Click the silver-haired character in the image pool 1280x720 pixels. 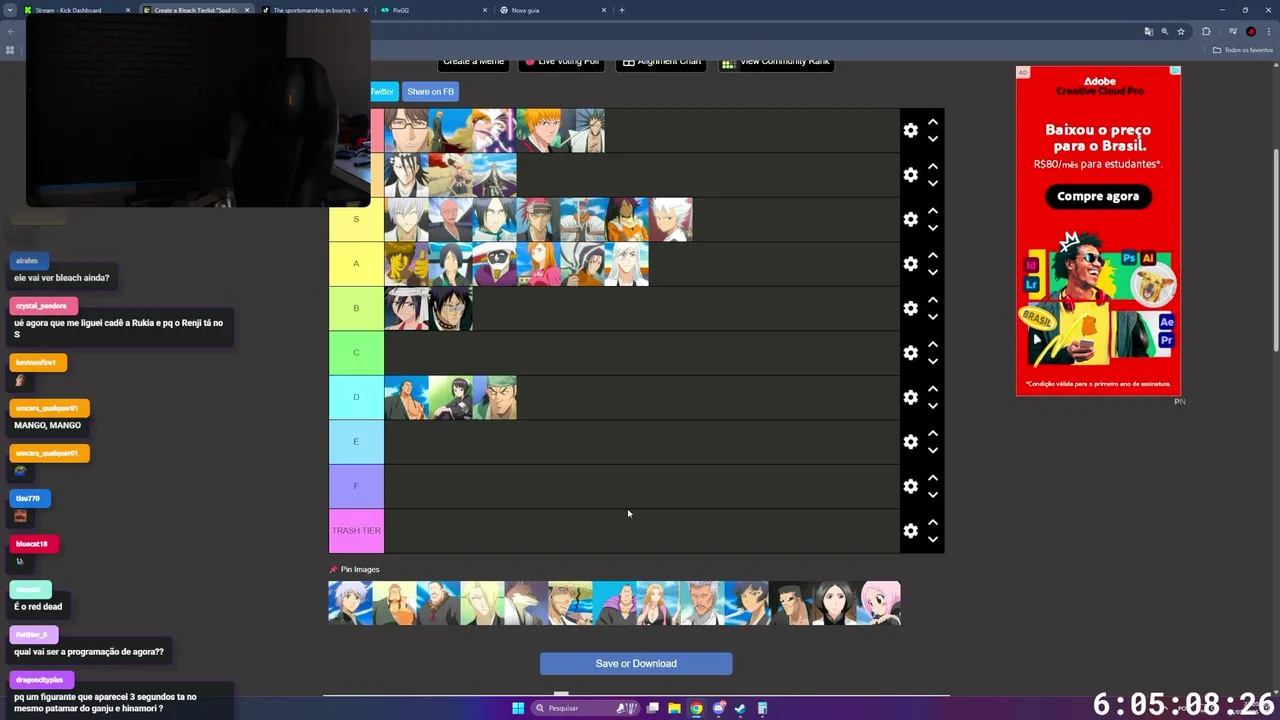tap(350, 603)
